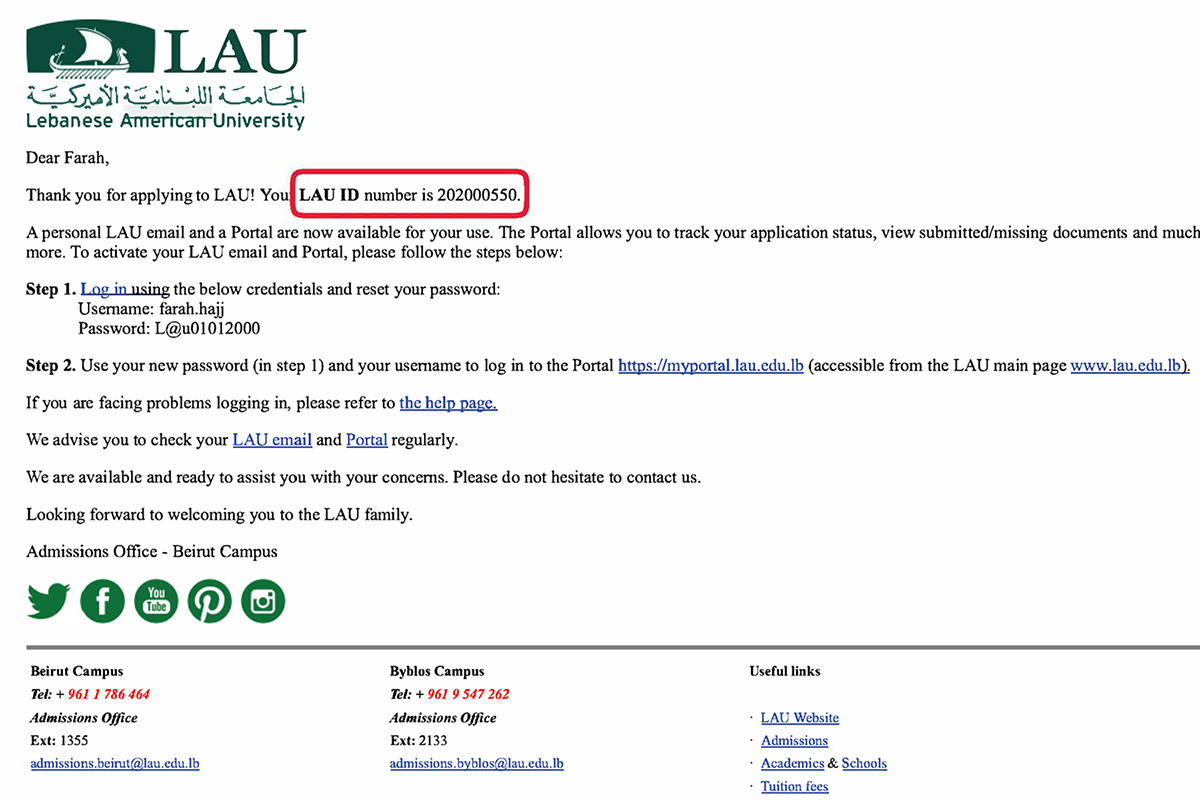Image resolution: width=1200 pixels, height=800 pixels.
Task: Click the LAU logo at top
Action: [x=166, y=78]
